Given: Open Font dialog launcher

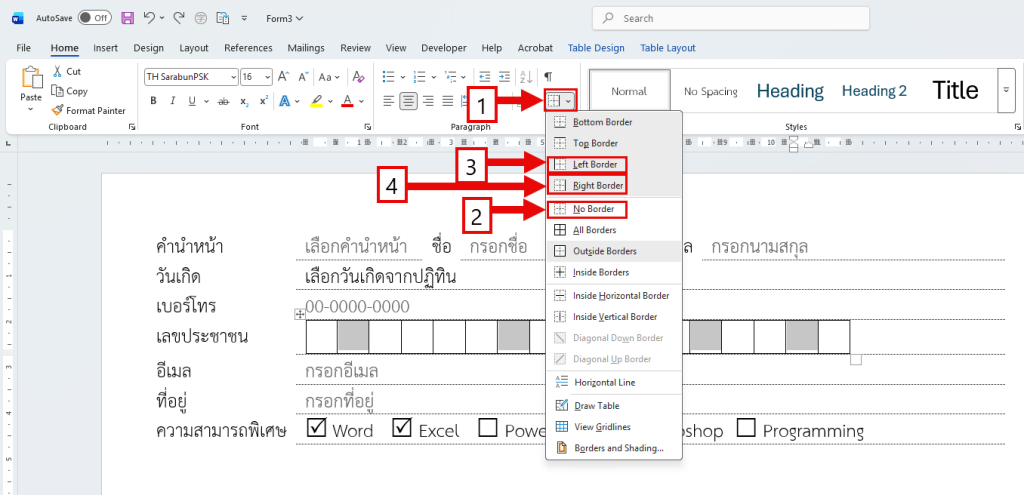Looking at the screenshot, I should pos(367,127).
